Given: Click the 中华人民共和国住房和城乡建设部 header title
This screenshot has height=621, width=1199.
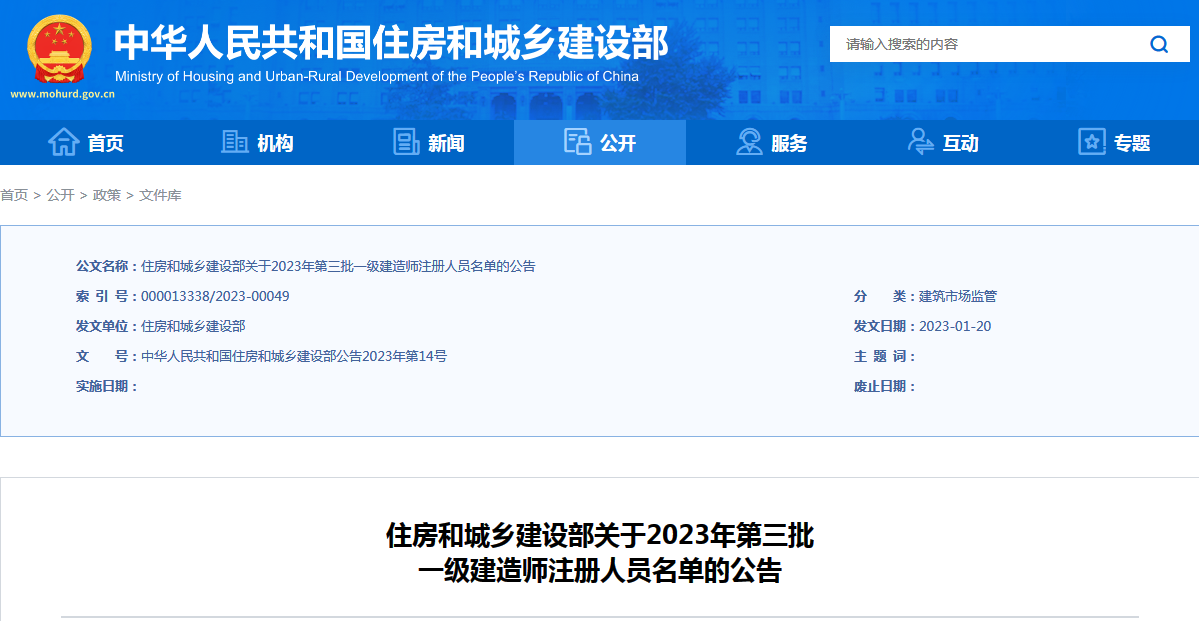Looking at the screenshot, I should tap(392, 43).
